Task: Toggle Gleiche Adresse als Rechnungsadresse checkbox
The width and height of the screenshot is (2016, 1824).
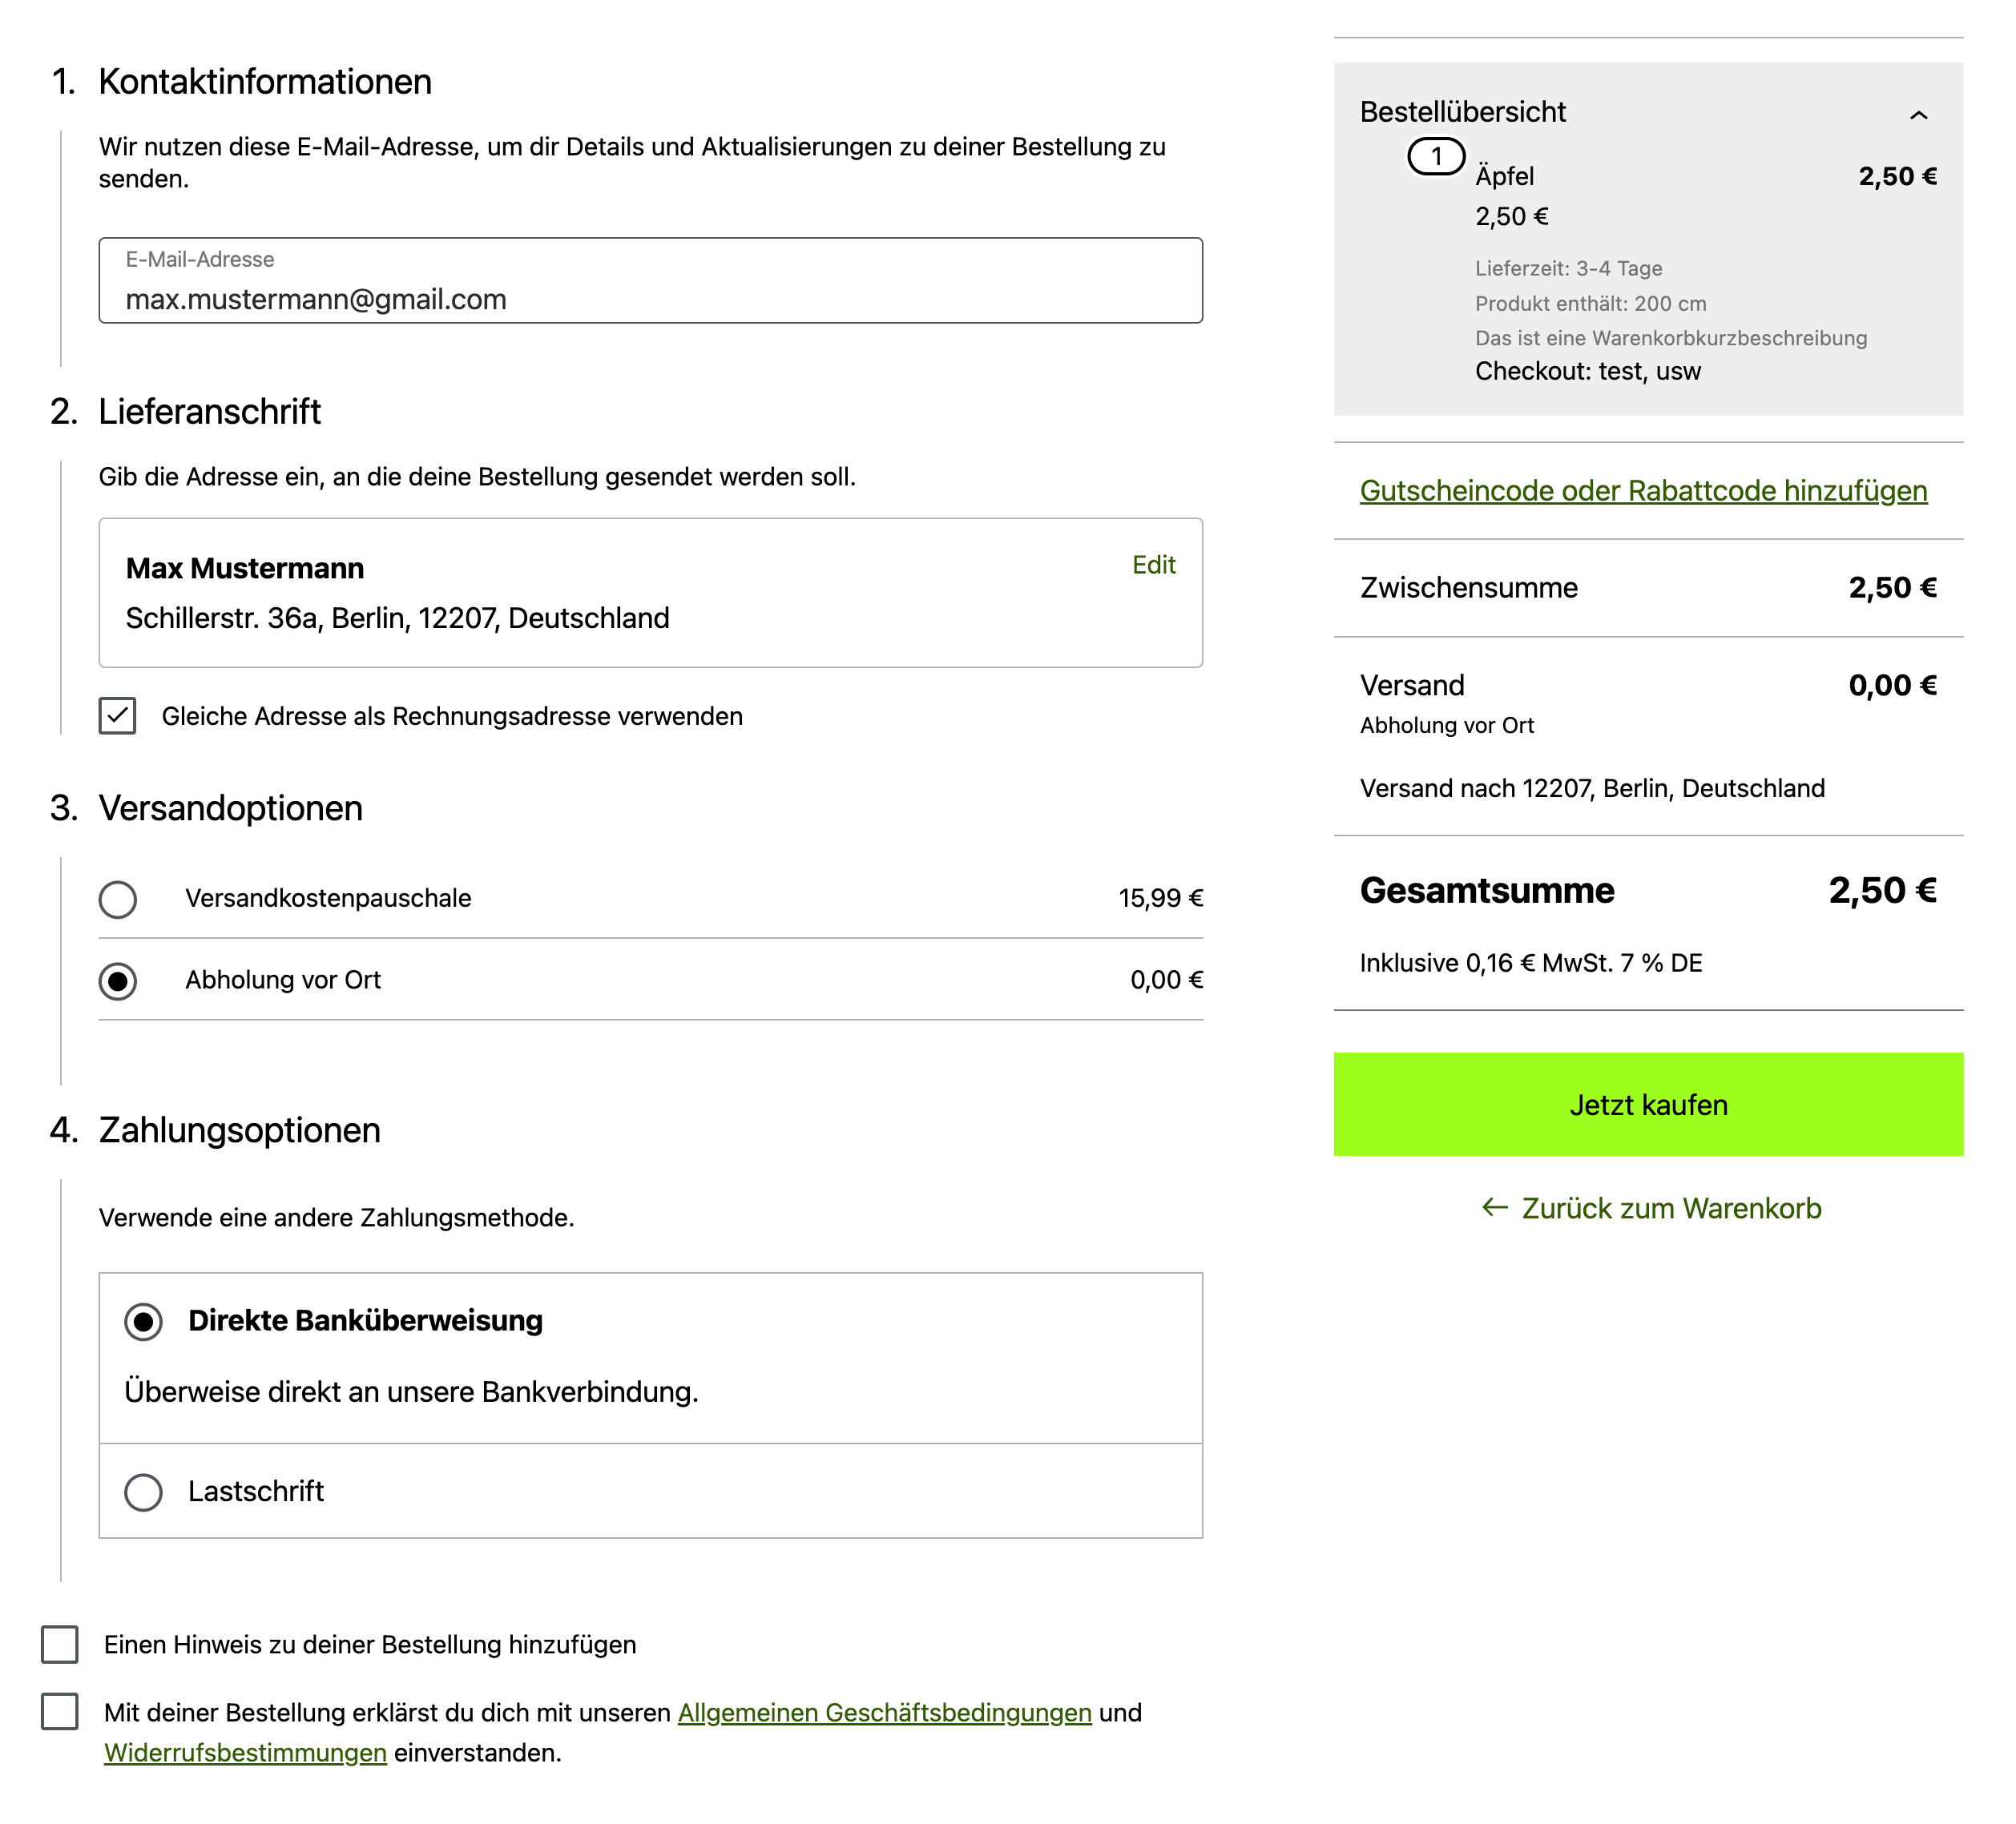Action: tap(118, 716)
